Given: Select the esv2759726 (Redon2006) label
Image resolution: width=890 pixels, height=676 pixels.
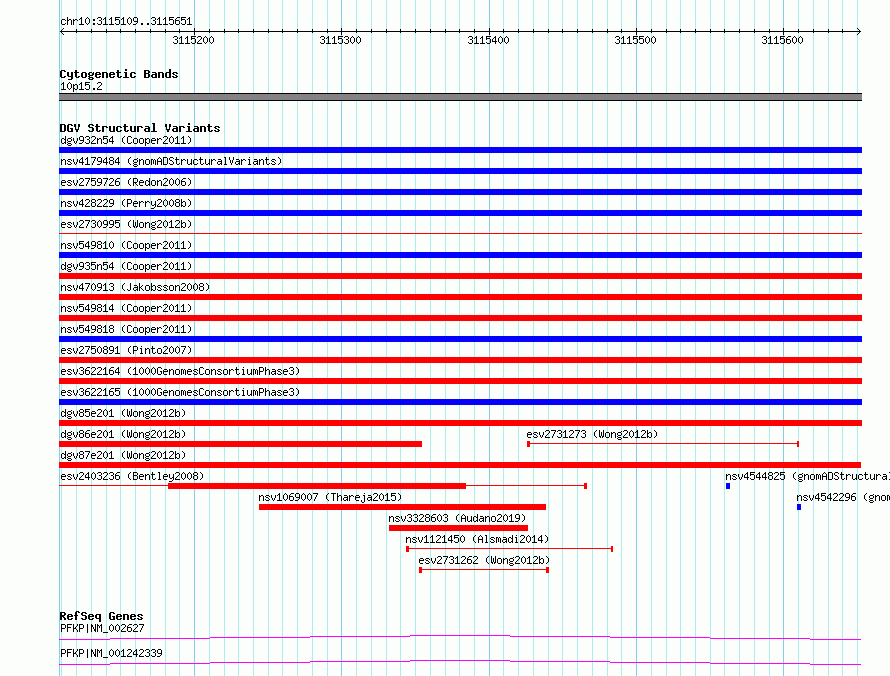Looking at the screenshot, I should (x=126, y=182).
